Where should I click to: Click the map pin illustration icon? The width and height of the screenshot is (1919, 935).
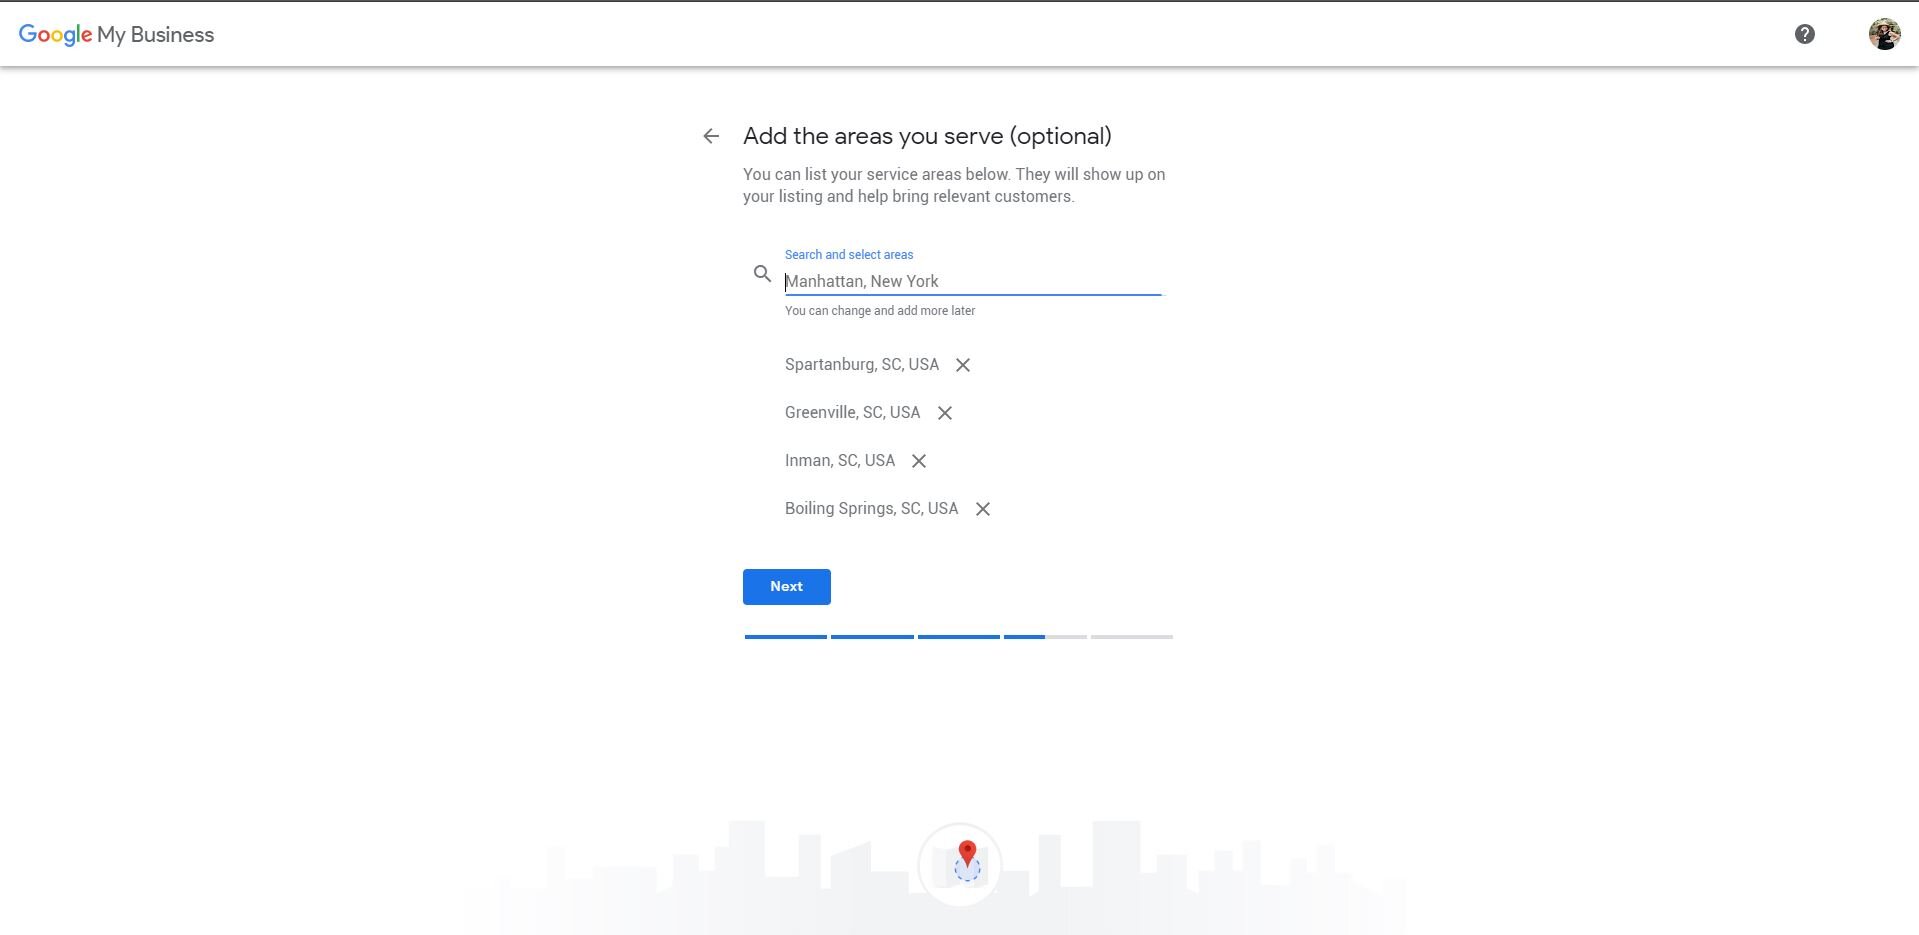tap(959, 864)
